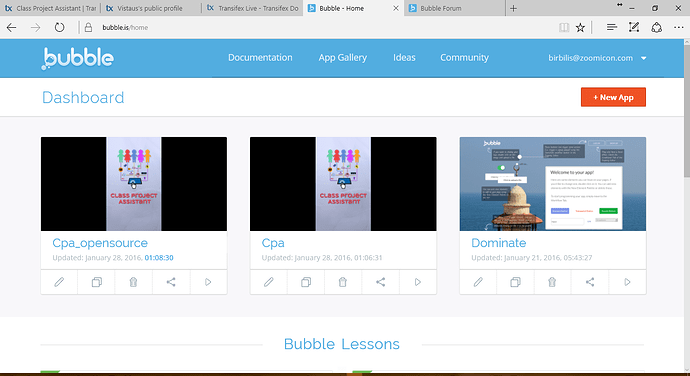Delete the Cpa app via its trash icon
Viewport: 690px width, 376px height.
[x=343, y=282]
